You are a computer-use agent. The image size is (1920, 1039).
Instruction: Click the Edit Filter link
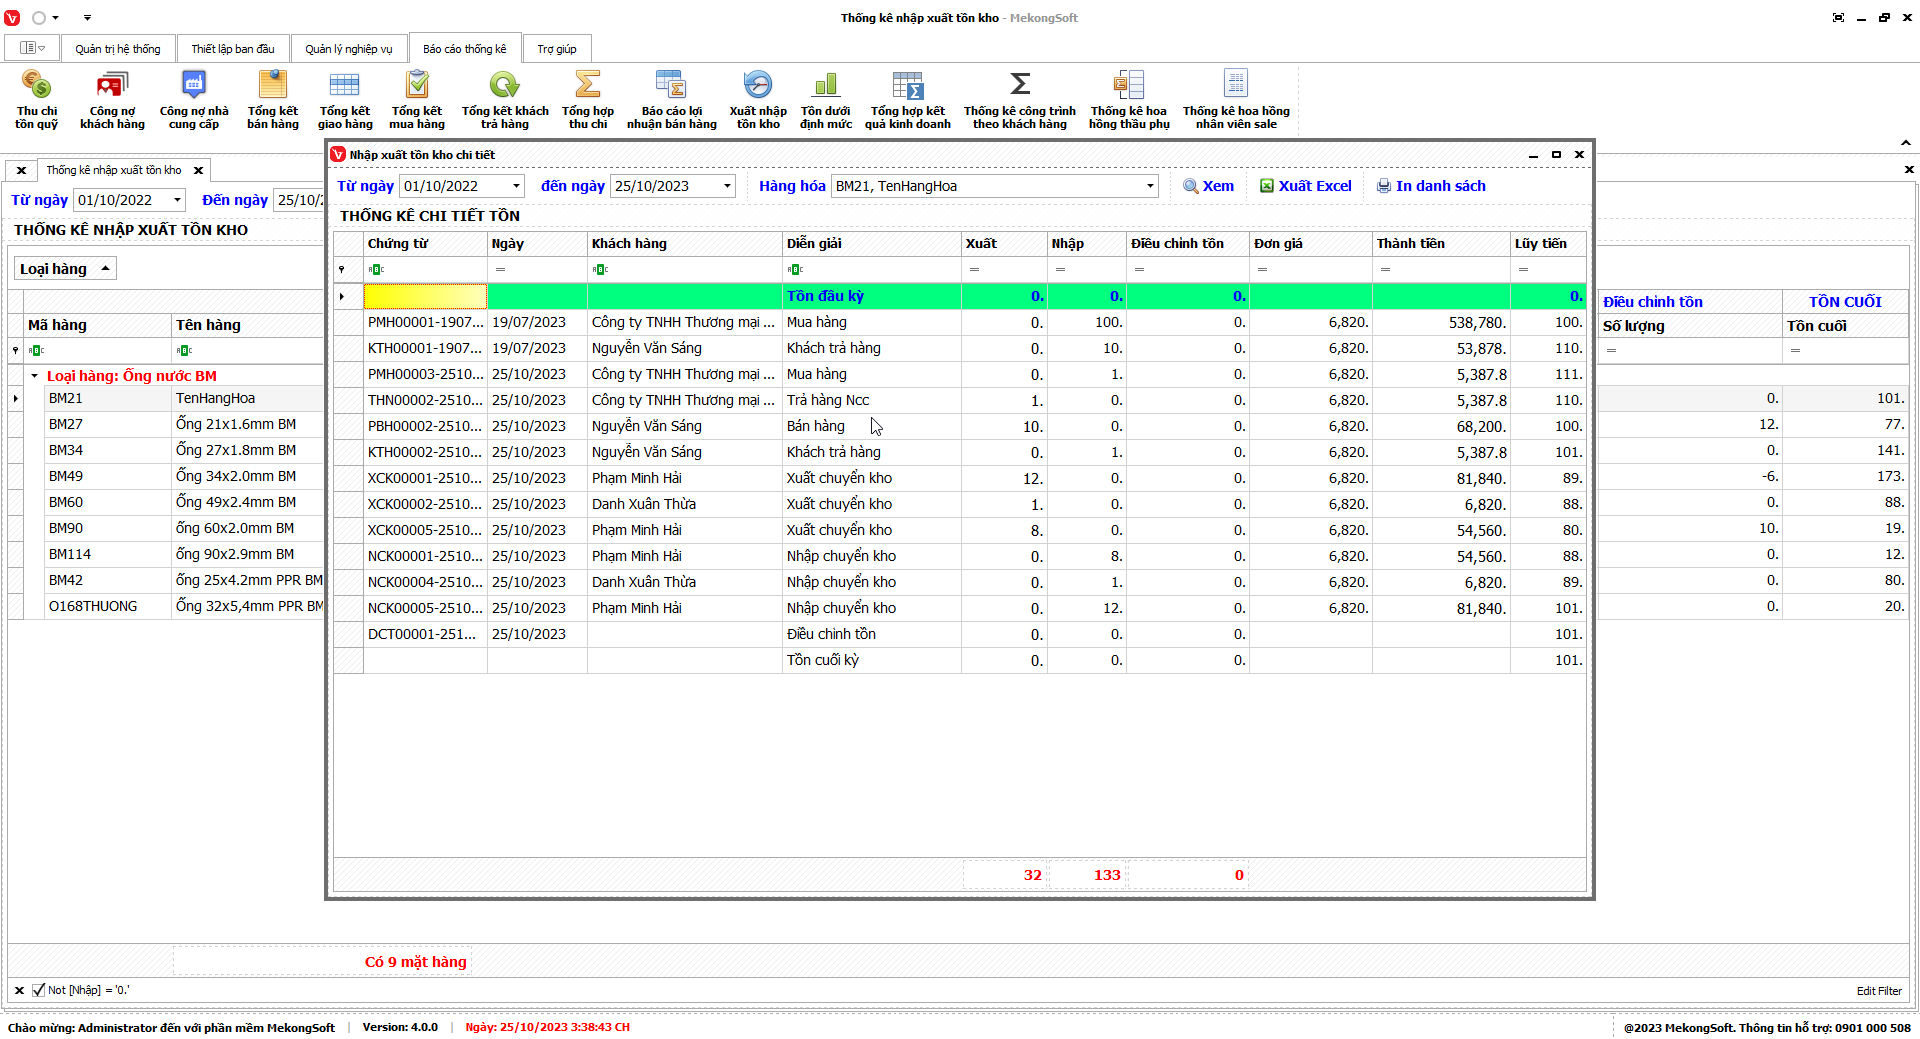pos(1879,991)
